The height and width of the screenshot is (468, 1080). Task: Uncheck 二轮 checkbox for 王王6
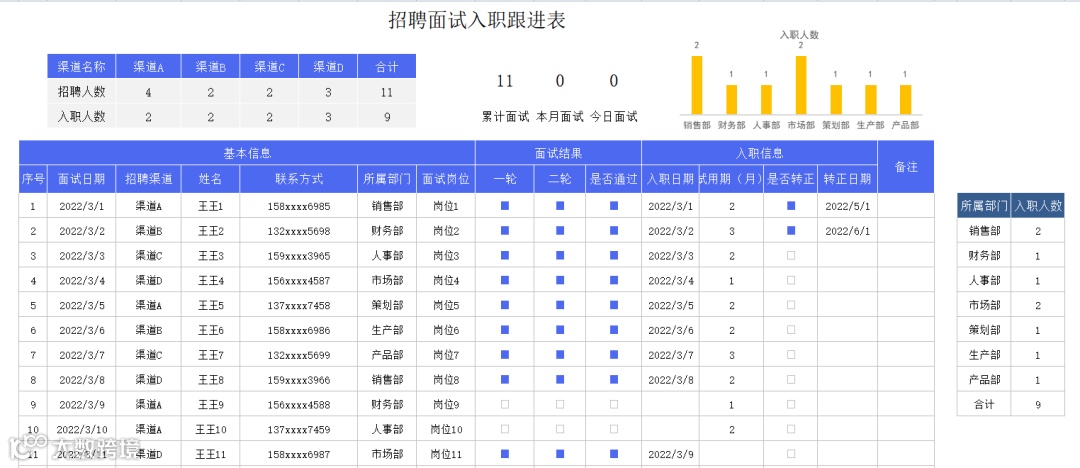click(560, 330)
